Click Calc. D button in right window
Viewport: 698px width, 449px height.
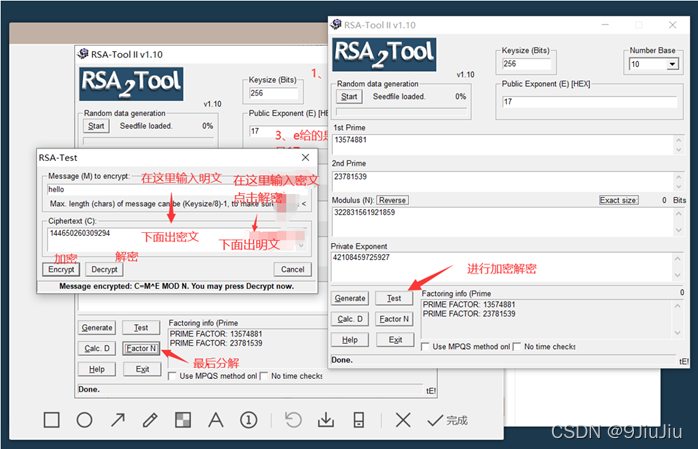[350, 319]
